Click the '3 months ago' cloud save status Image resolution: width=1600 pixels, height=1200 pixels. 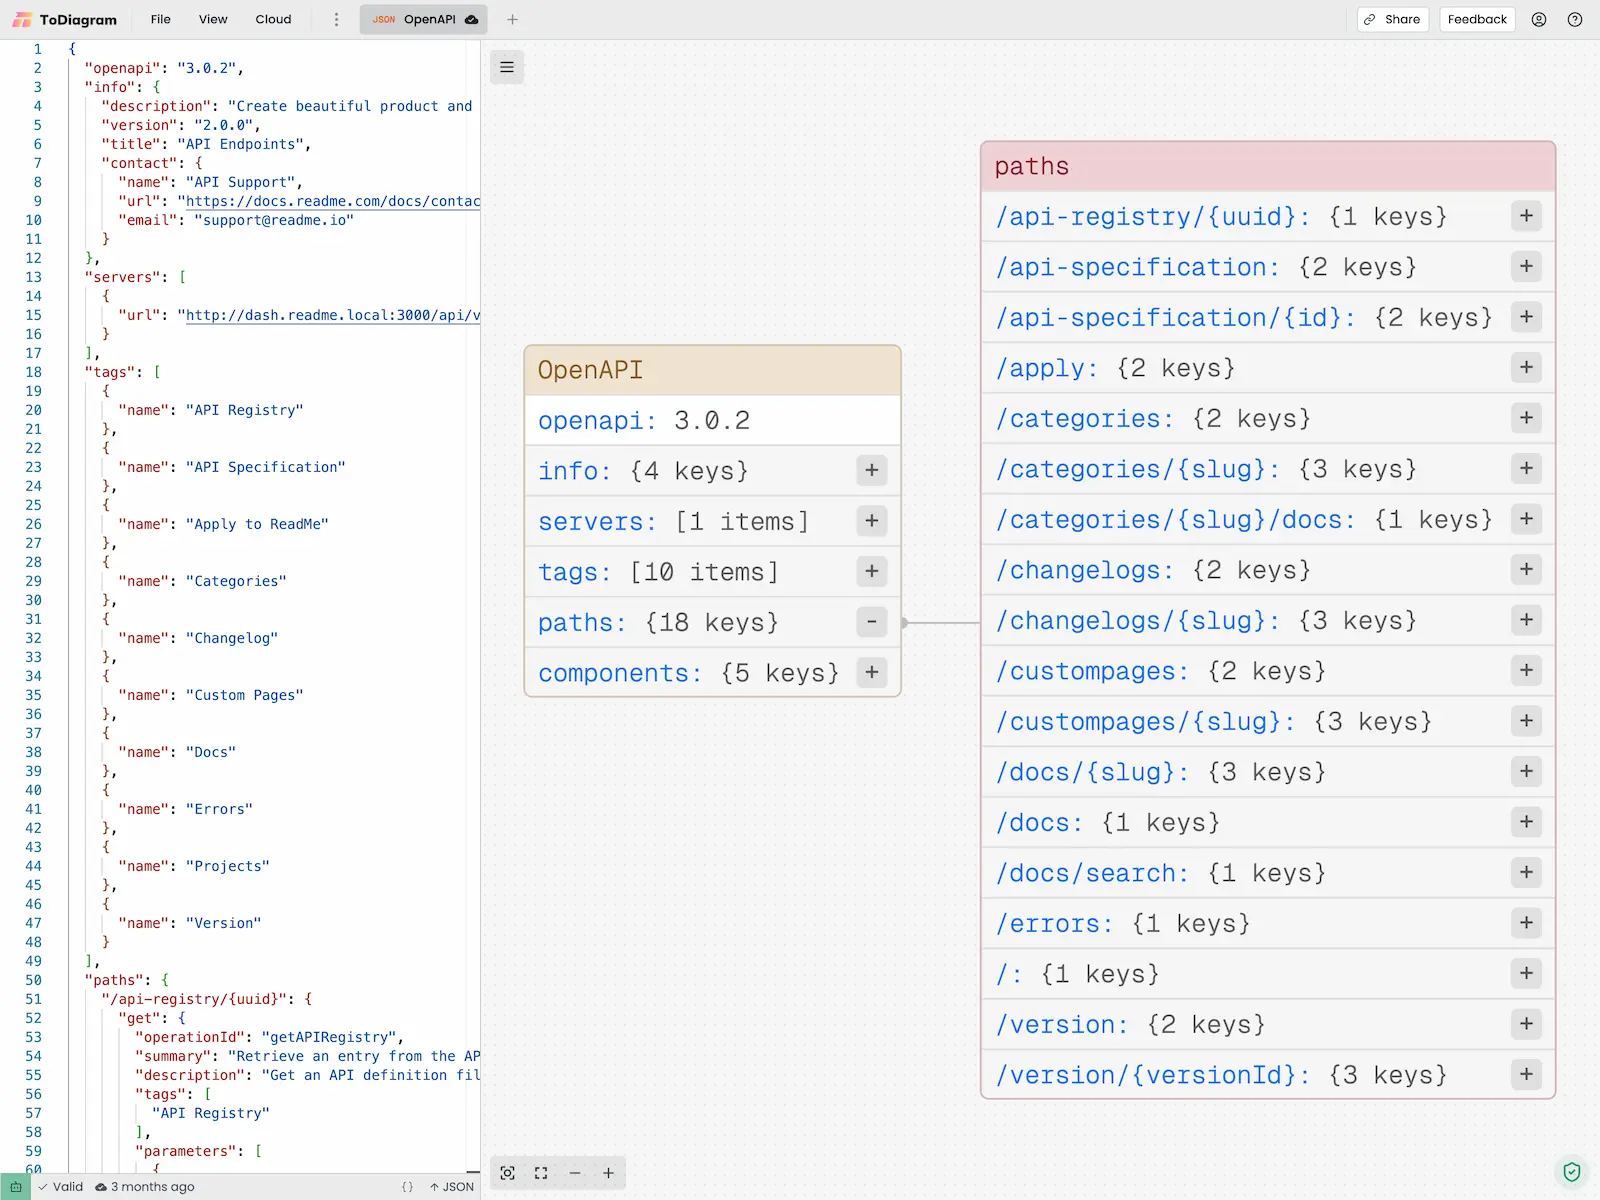point(145,1187)
